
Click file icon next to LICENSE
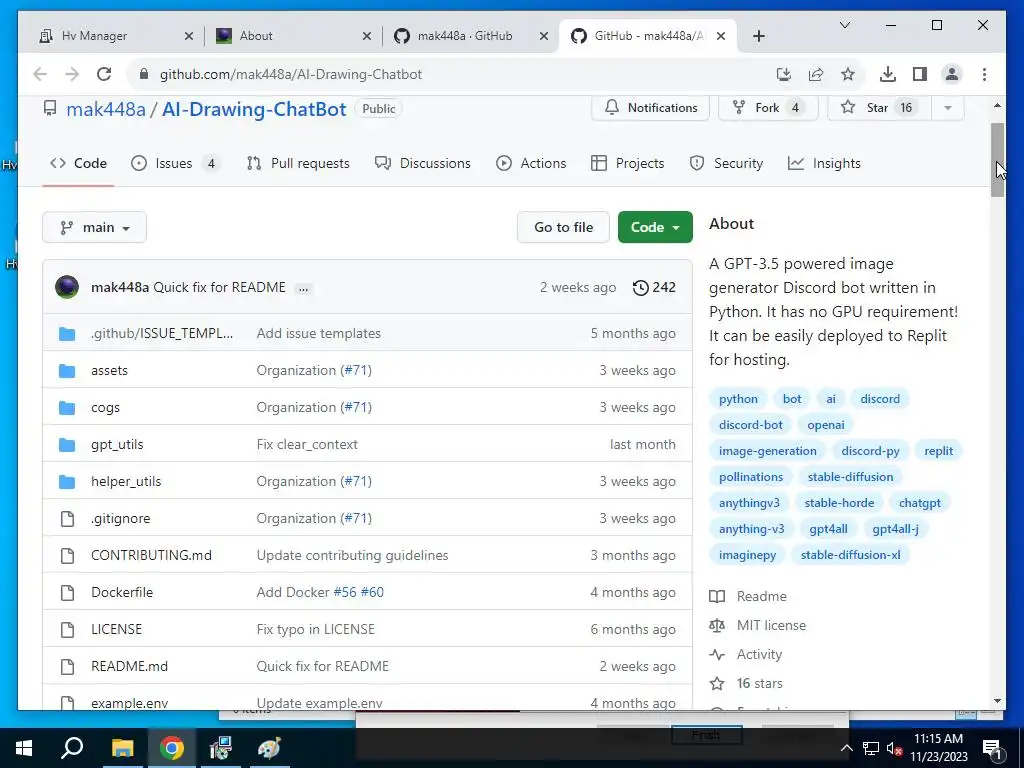point(67,630)
